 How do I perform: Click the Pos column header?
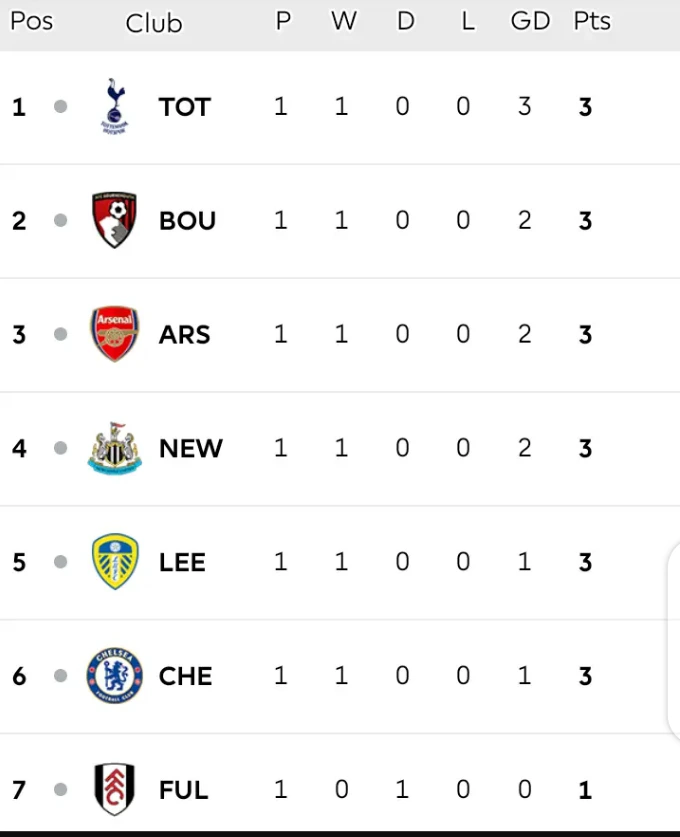click(31, 21)
